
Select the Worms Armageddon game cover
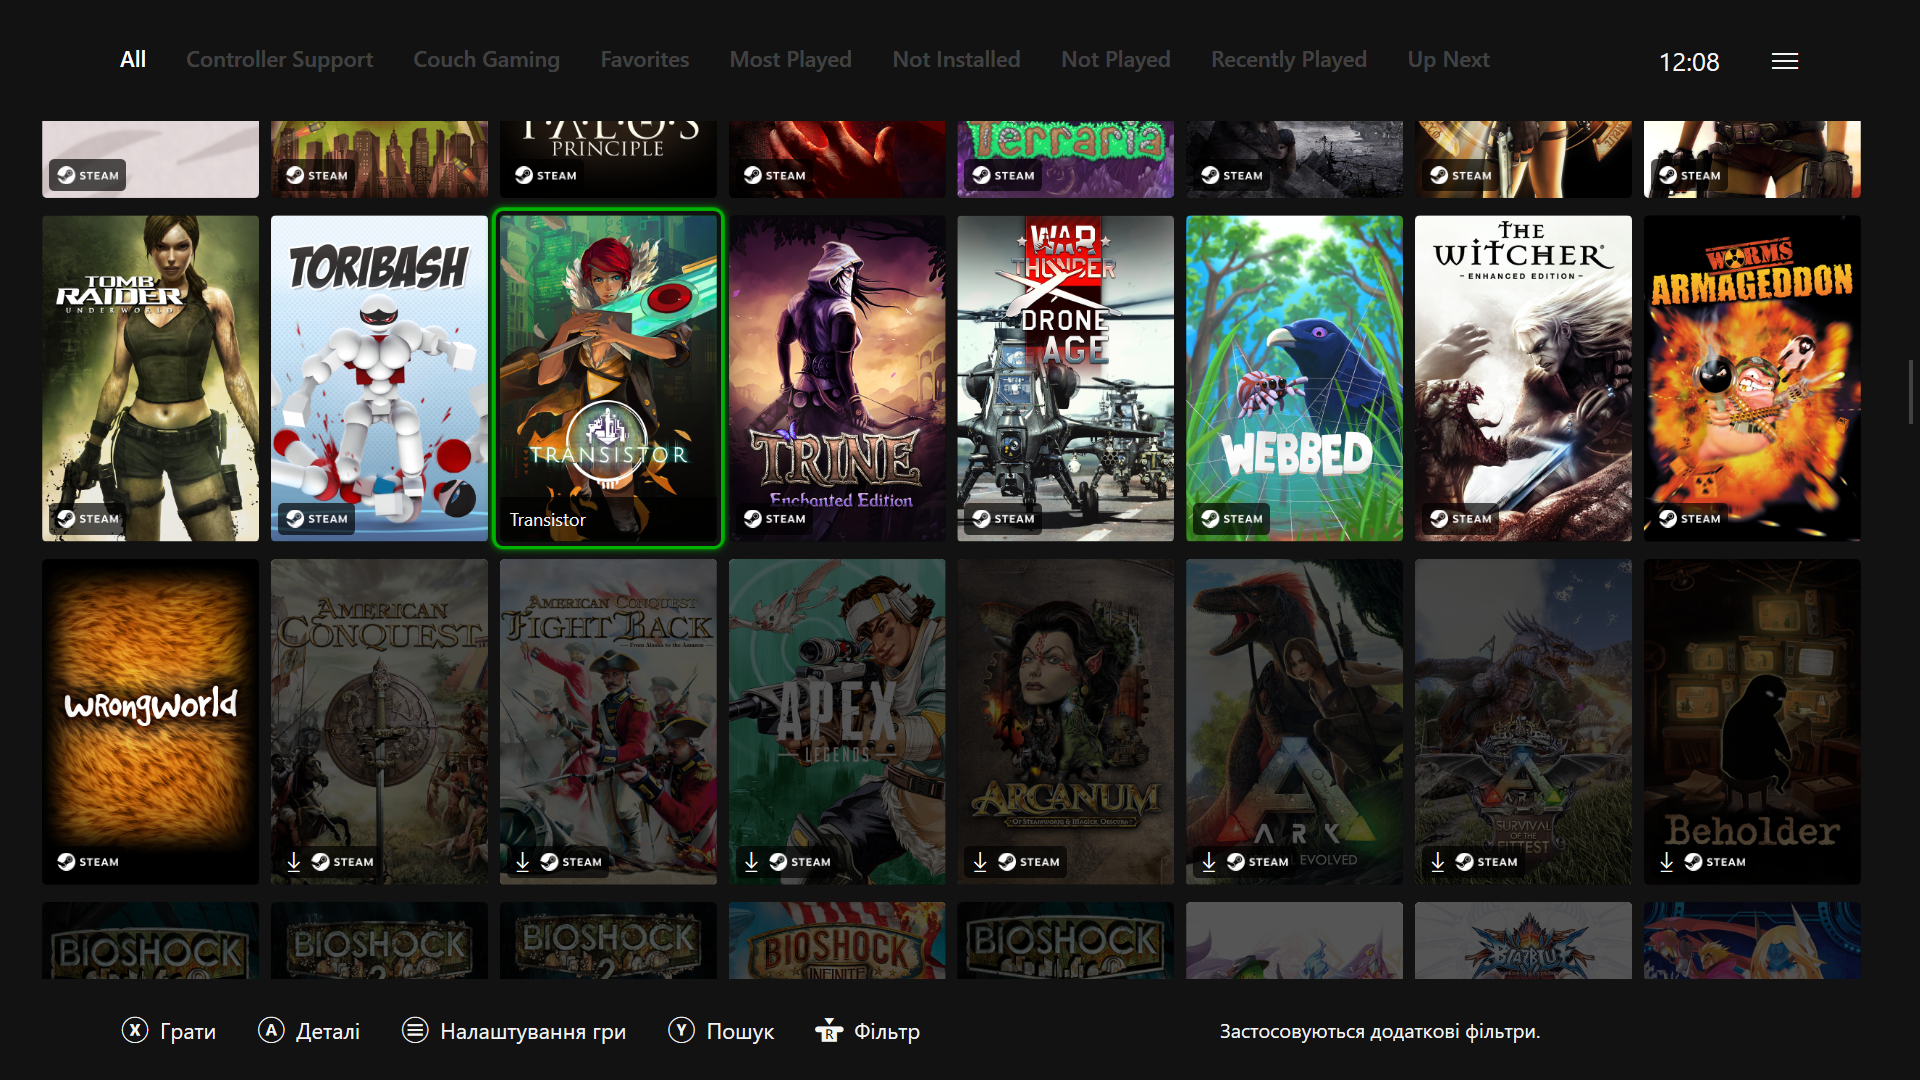click(x=1752, y=378)
